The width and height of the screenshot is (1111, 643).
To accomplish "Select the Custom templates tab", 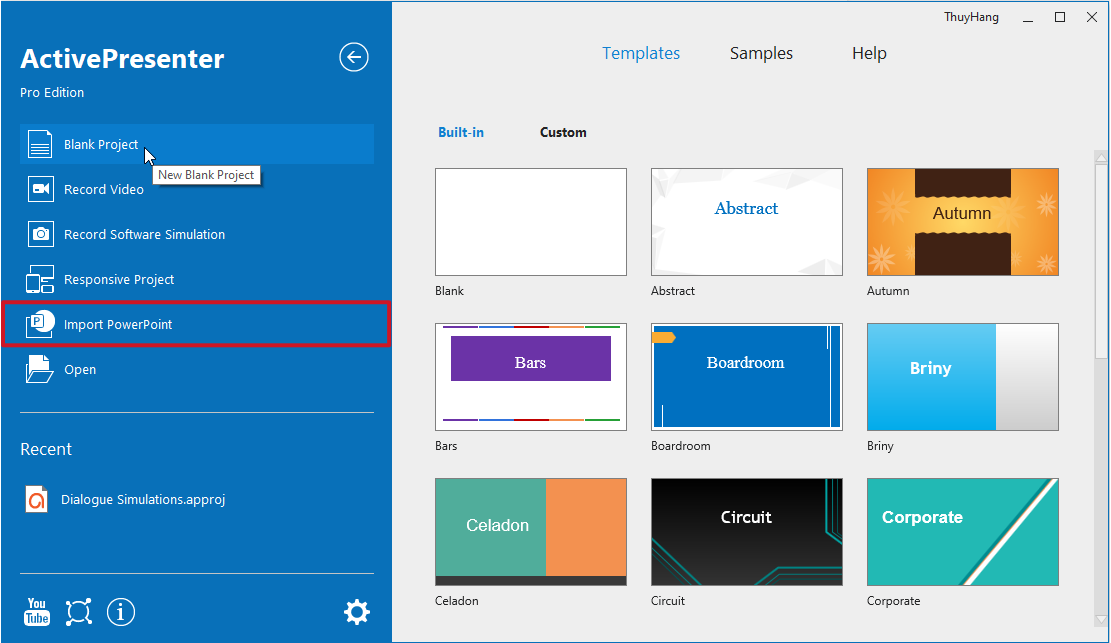I will coord(563,132).
